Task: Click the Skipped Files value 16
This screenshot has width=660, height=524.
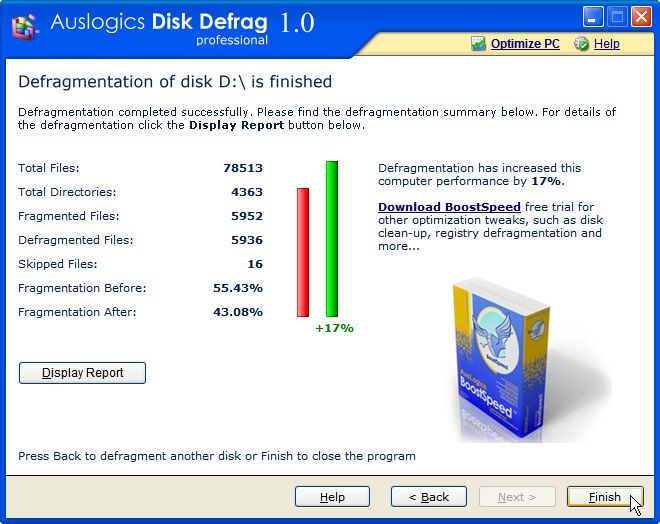Action: [255, 264]
